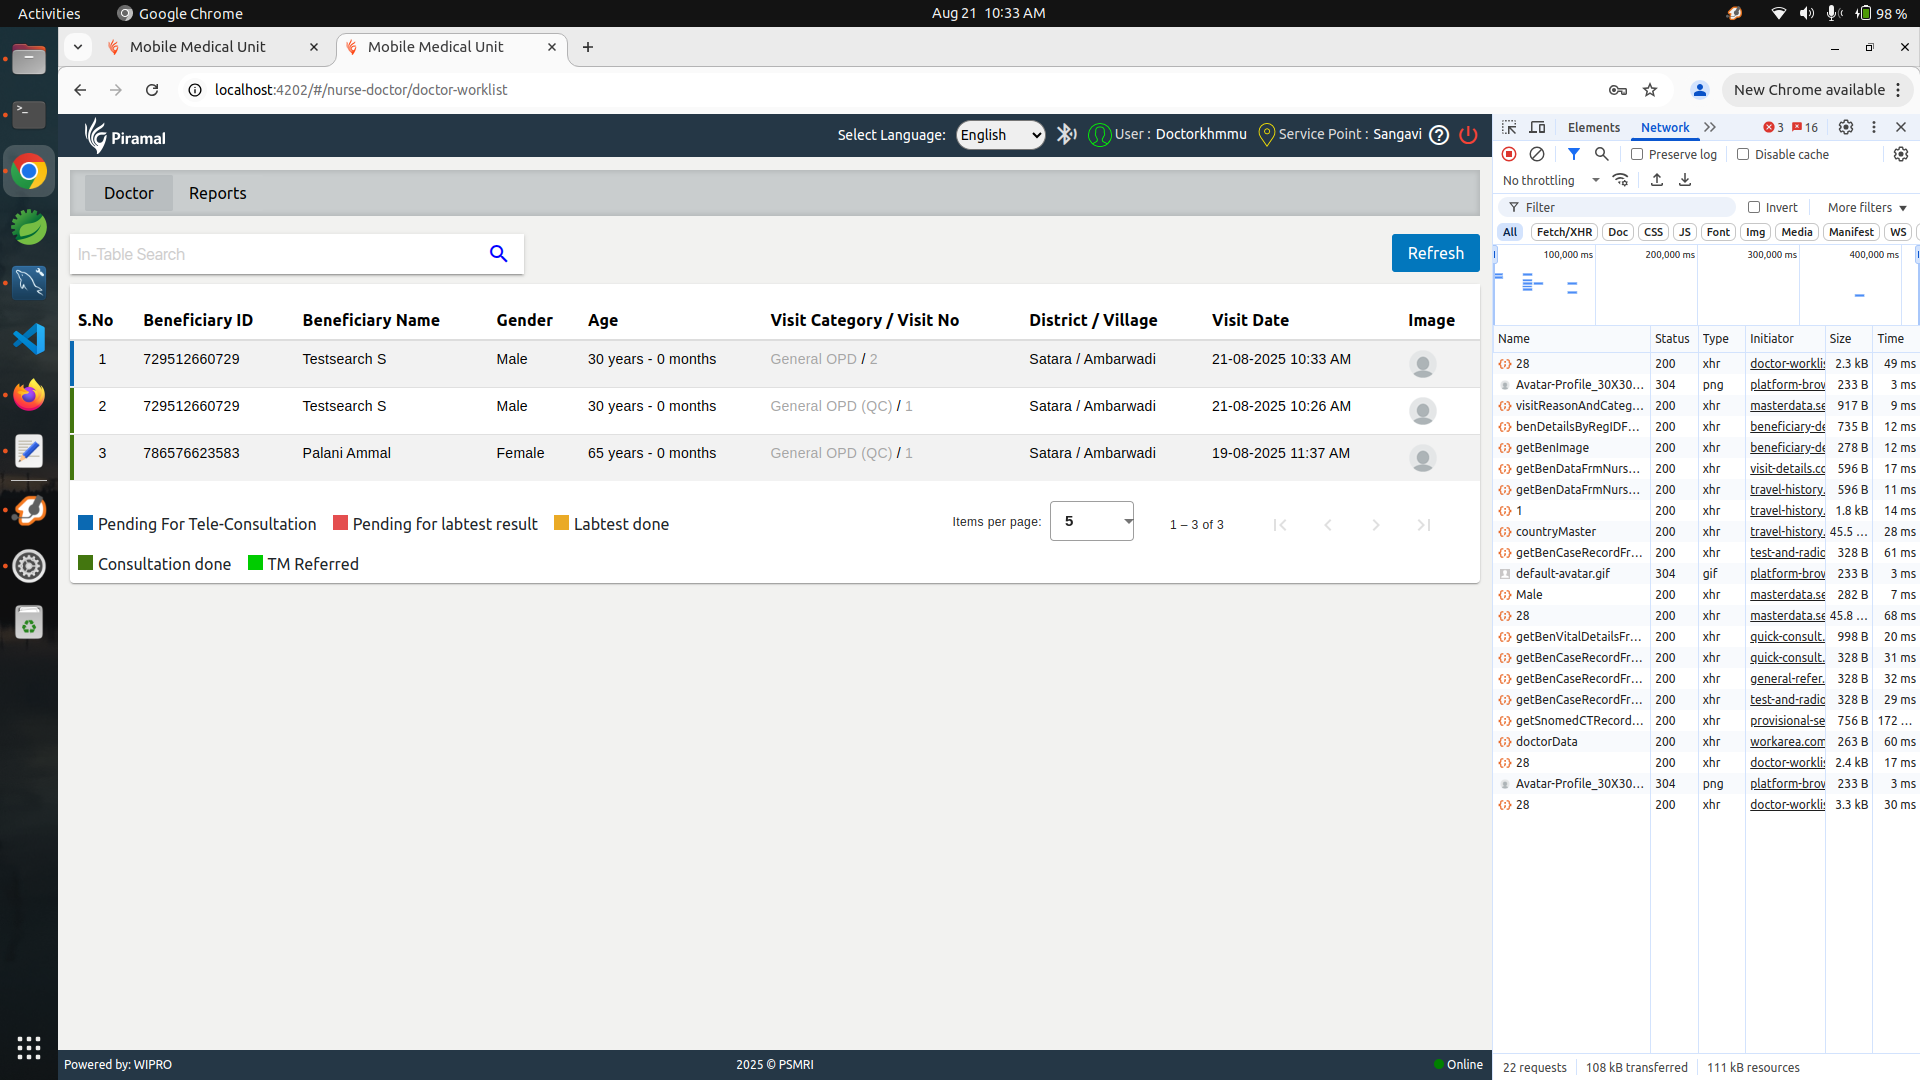Screen dimensions: 1920x1080
Task: Switch to the Reports tab
Action: pos(217,193)
